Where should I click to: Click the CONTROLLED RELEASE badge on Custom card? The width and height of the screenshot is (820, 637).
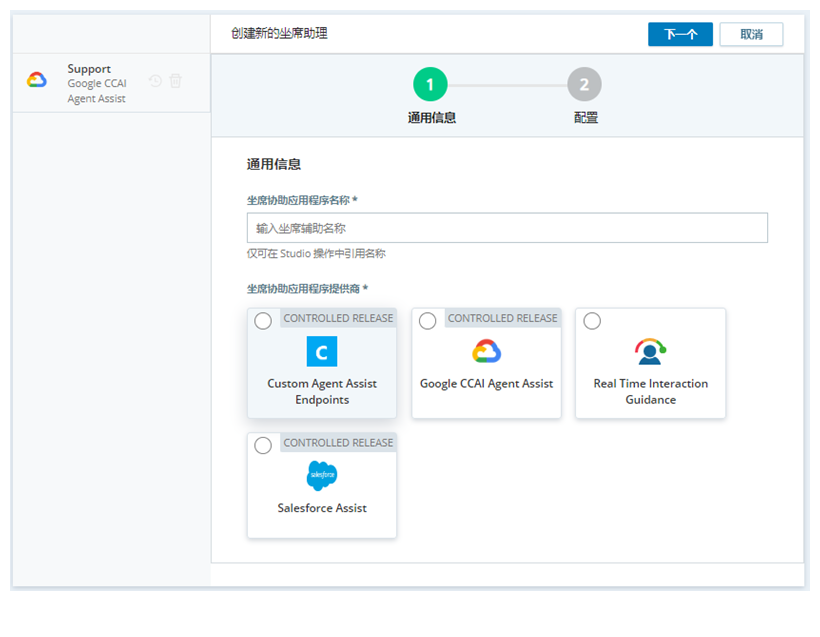point(338,318)
